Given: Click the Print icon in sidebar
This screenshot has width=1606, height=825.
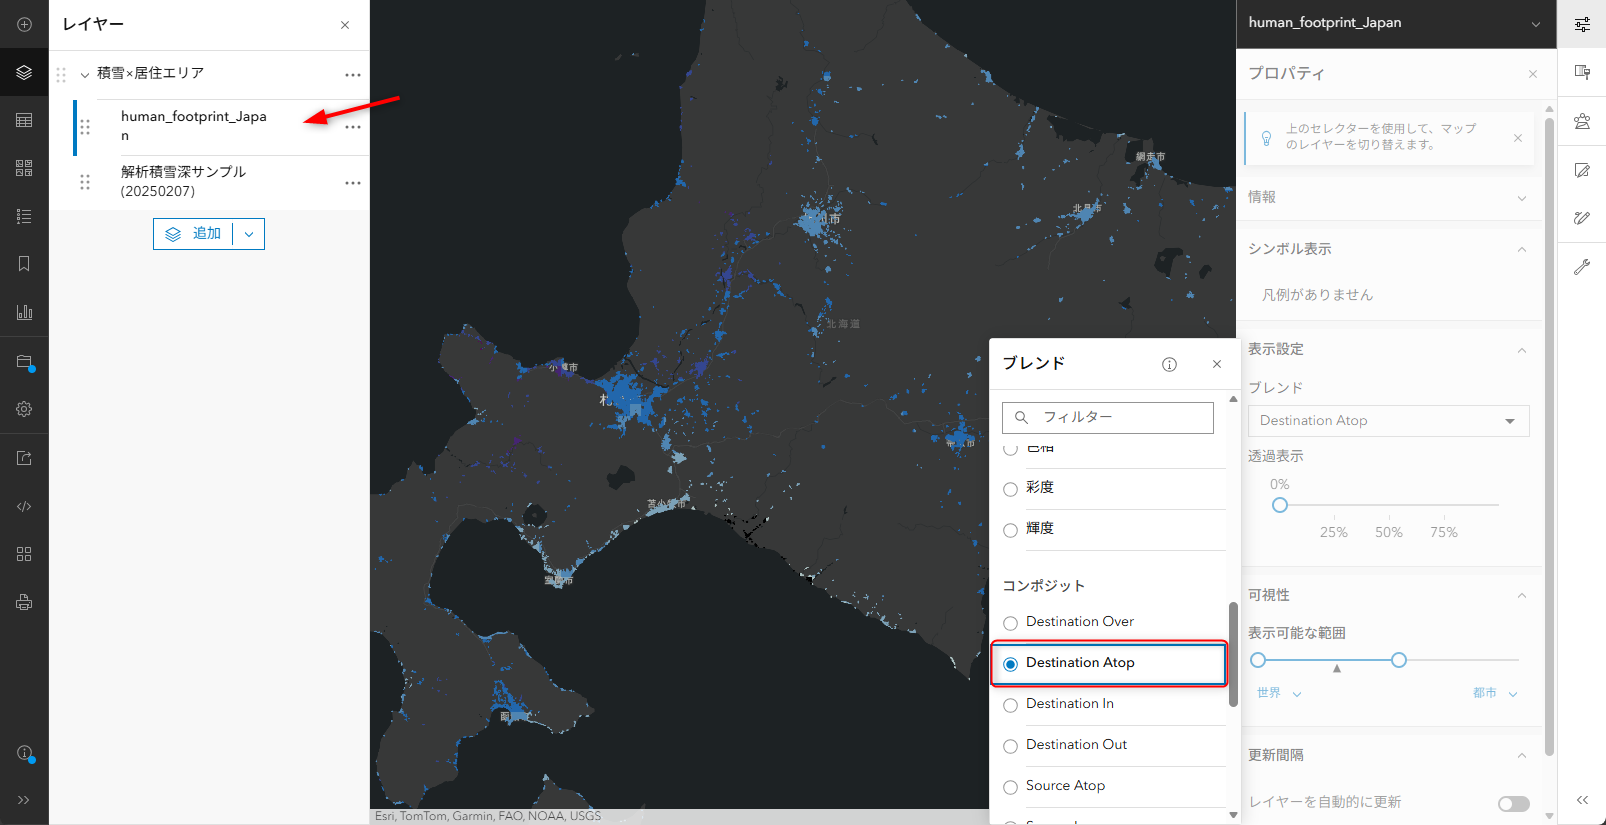Looking at the screenshot, I should (x=24, y=602).
